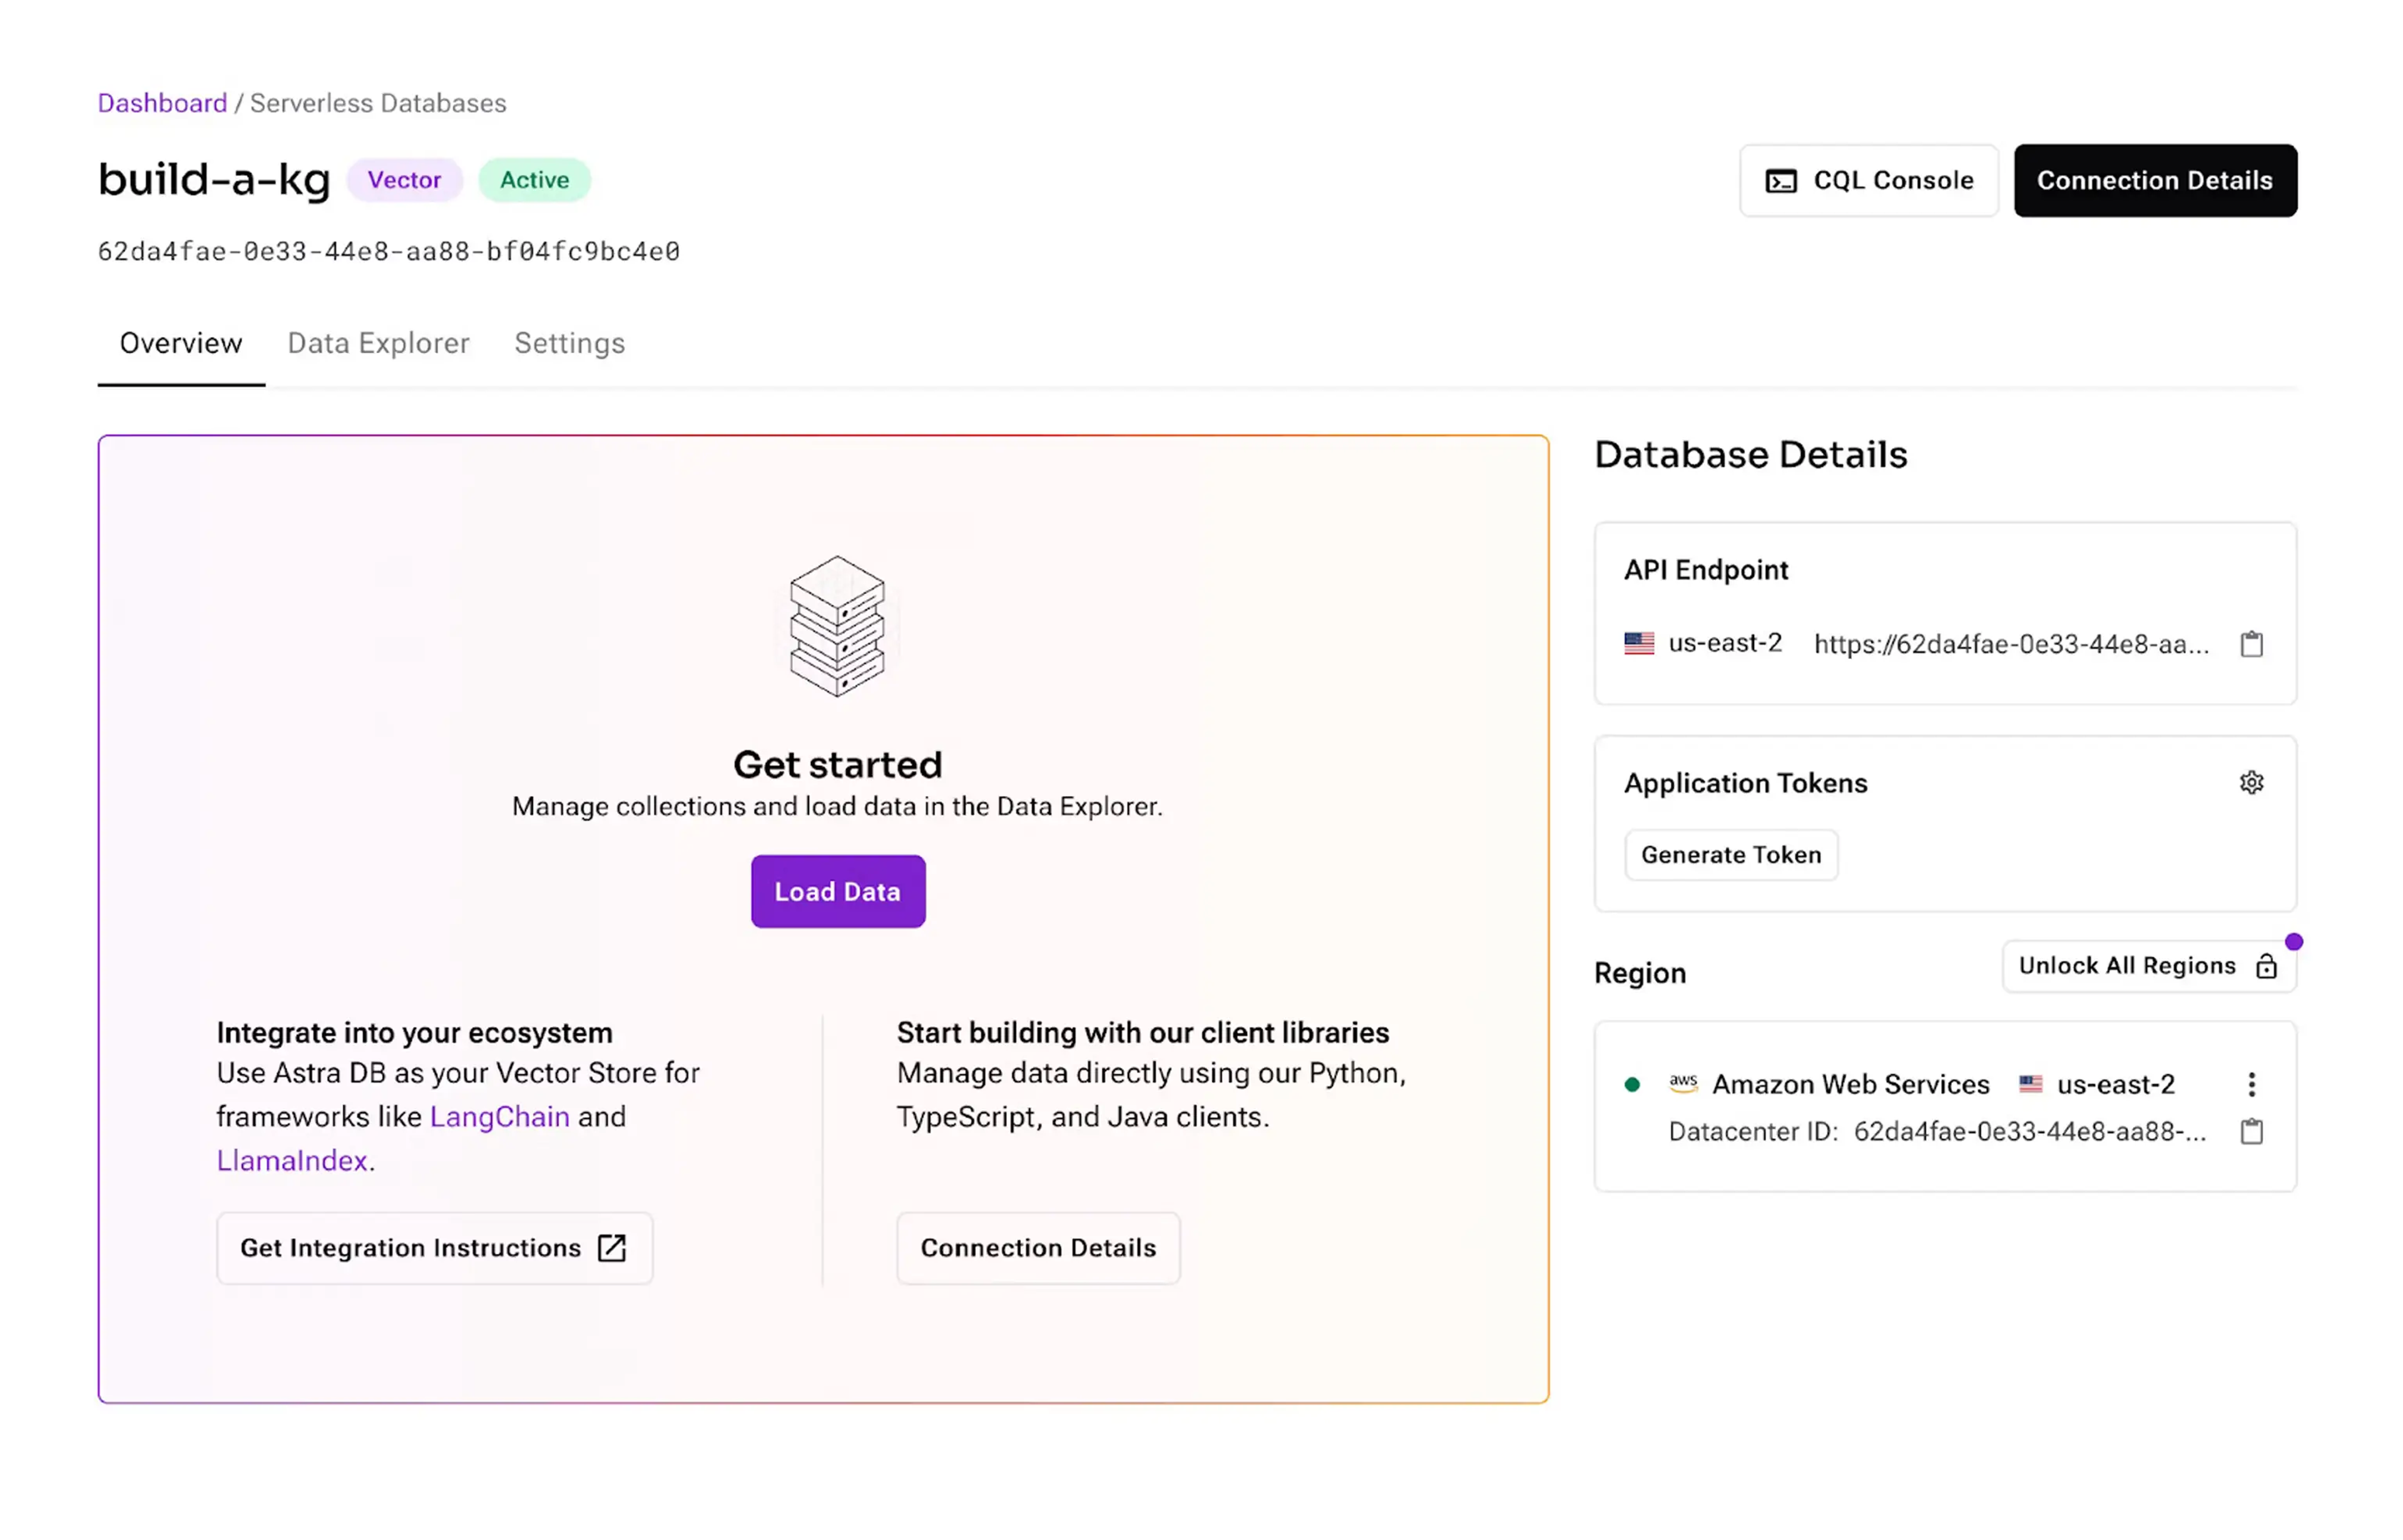Open black Connection Details button at top
The image size is (2403, 1540).
coord(2154,181)
